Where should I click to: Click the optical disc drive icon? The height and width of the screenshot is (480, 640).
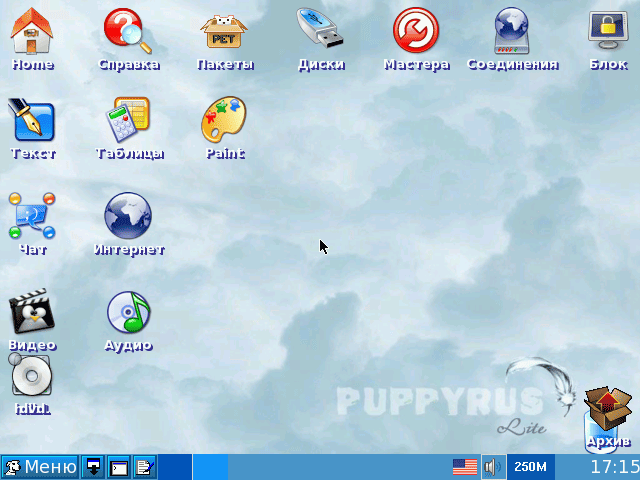(x=31, y=376)
